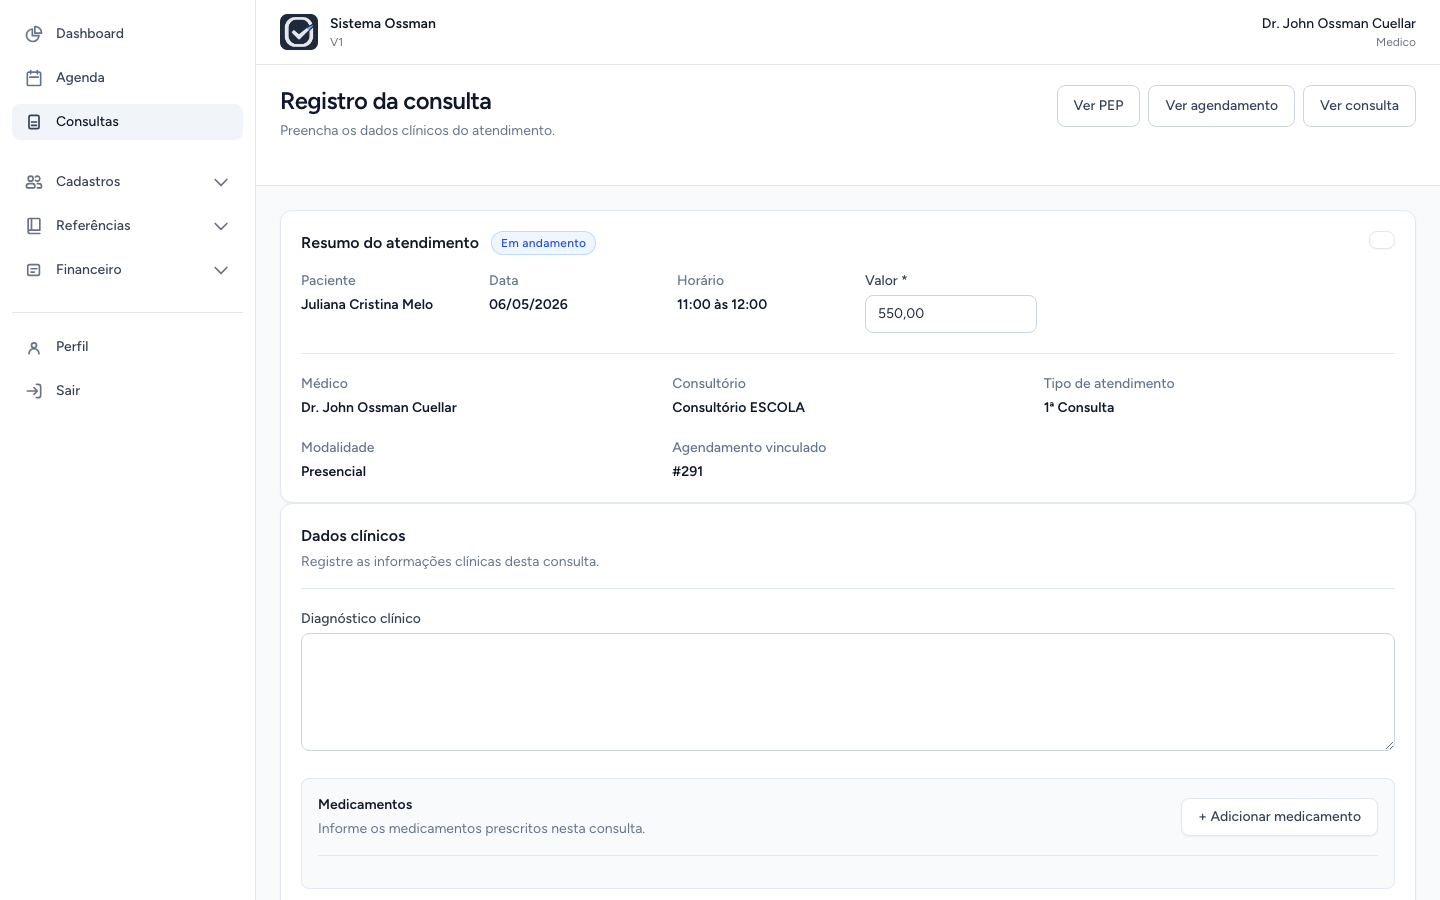1440x900 pixels.
Task: Click the Financeiro icon in sidebar
Action: click(34, 270)
